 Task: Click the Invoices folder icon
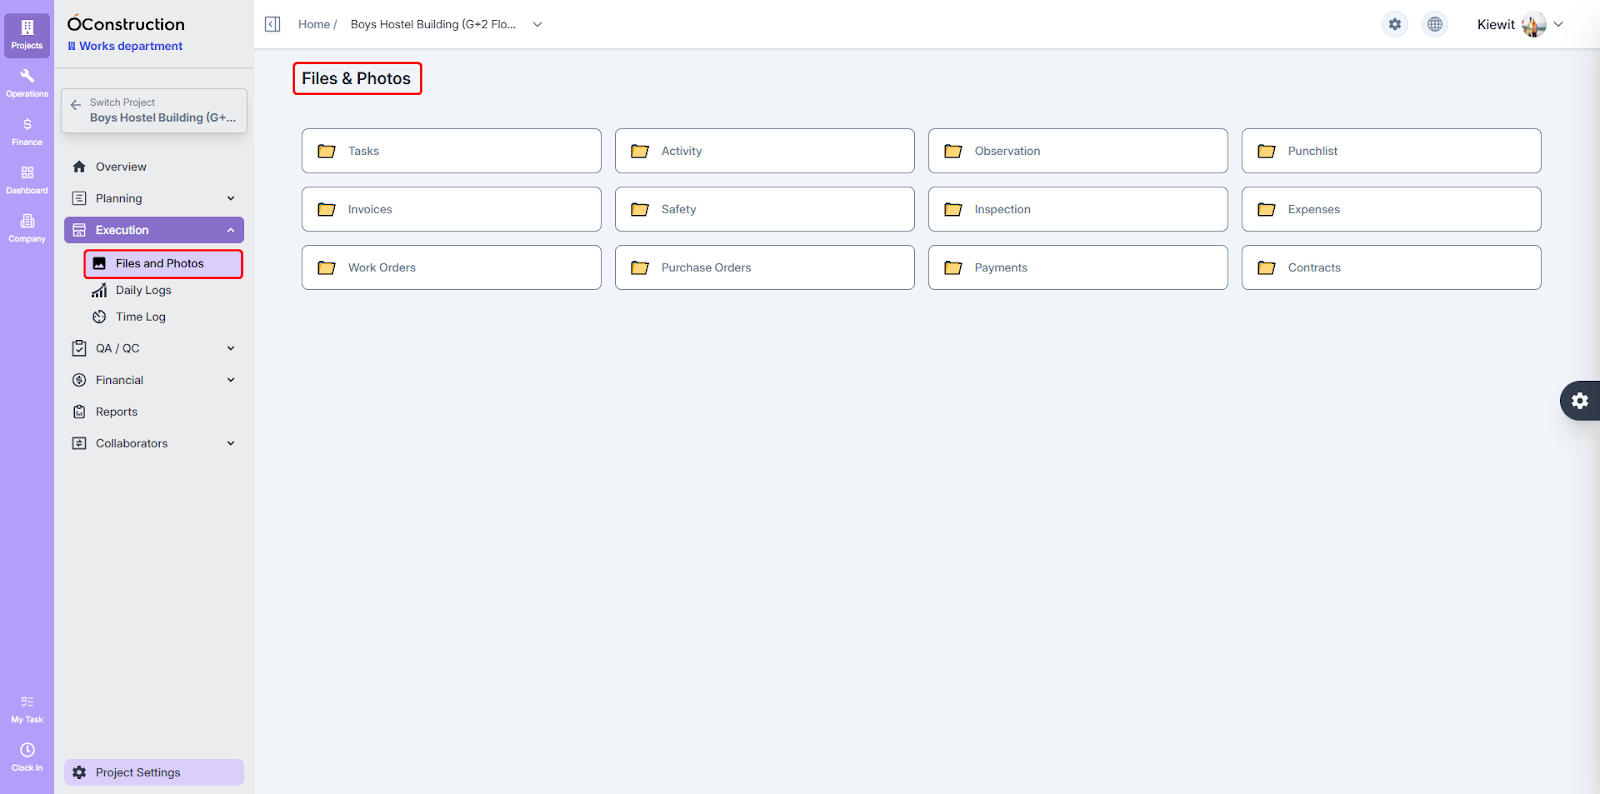click(326, 209)
